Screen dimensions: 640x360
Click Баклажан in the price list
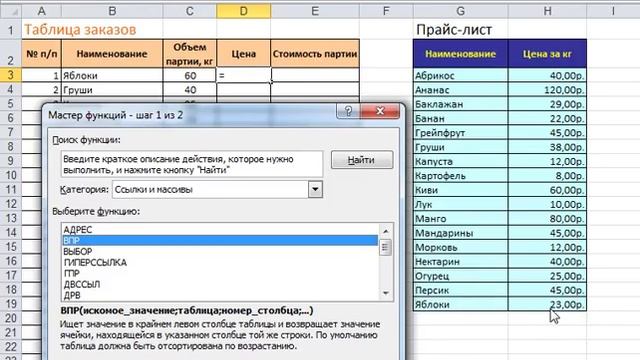tap(460, 104)
